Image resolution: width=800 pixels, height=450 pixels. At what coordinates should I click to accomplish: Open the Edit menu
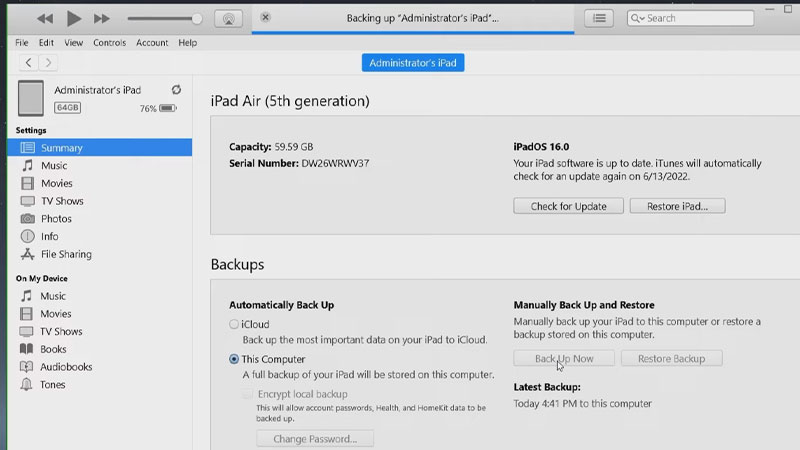pos(46,43)
